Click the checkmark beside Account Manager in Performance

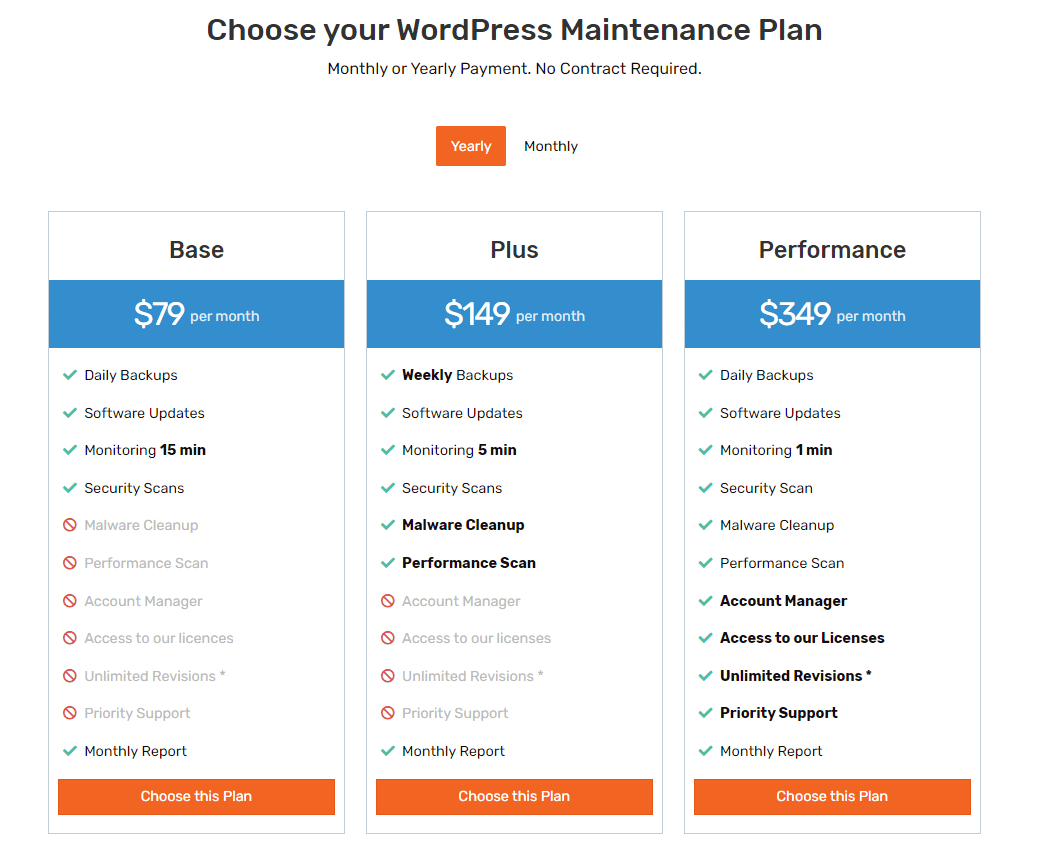706,600
